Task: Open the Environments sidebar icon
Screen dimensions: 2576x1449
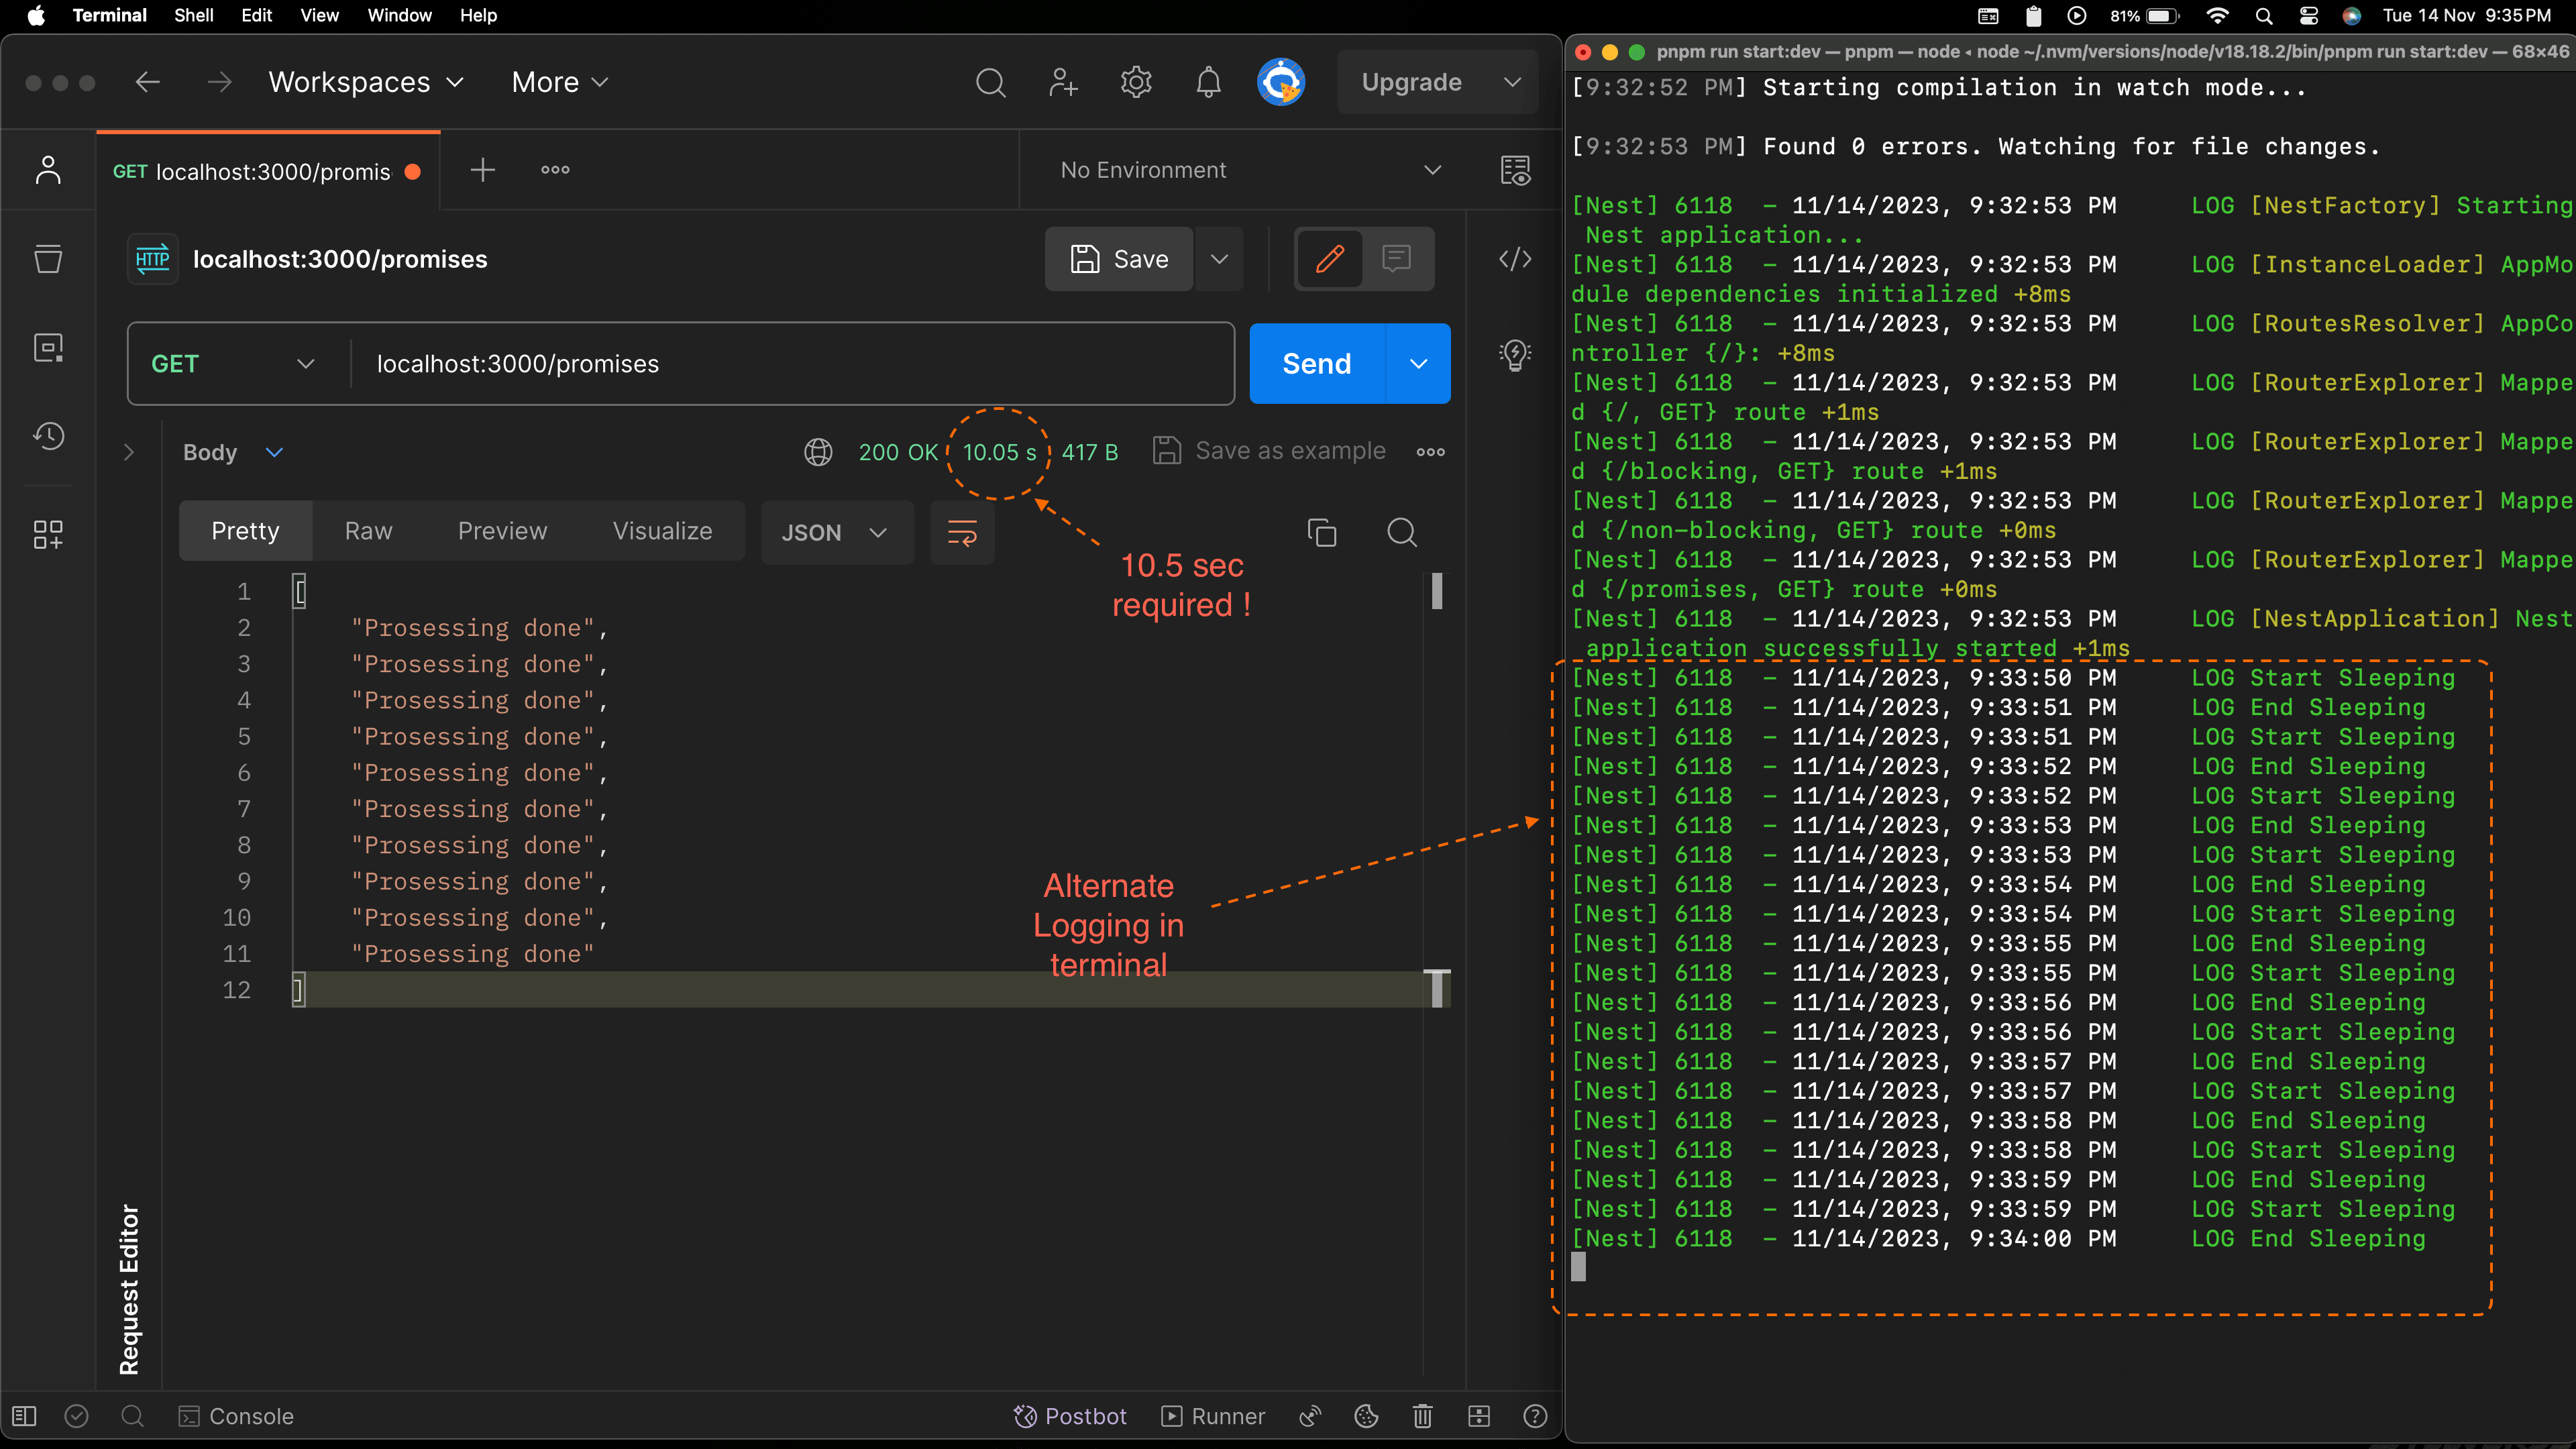Action: [48, 347]
